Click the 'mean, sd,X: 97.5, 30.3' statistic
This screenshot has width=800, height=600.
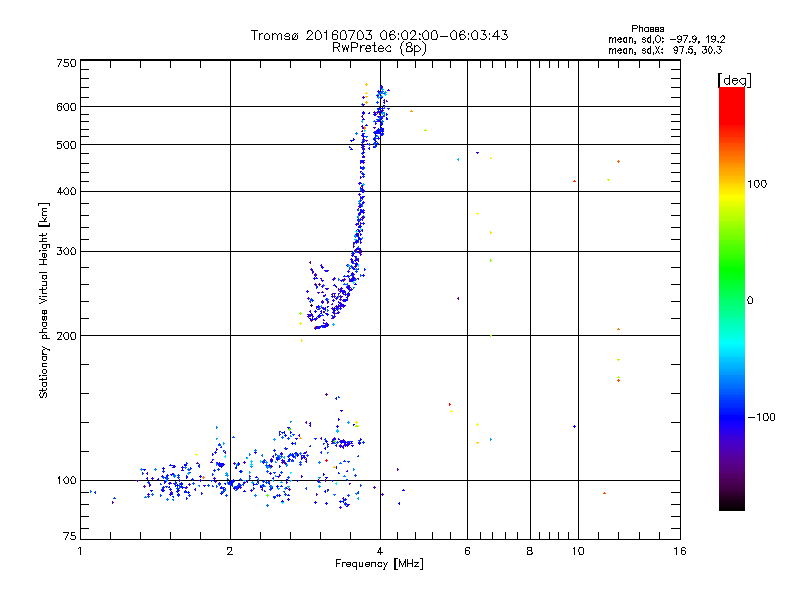[665, 50]
